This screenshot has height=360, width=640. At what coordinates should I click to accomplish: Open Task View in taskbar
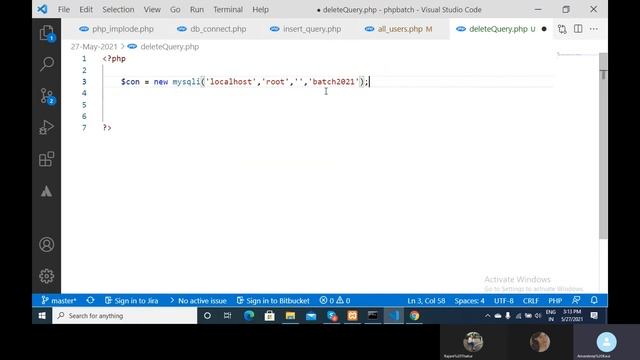point(228,316)
